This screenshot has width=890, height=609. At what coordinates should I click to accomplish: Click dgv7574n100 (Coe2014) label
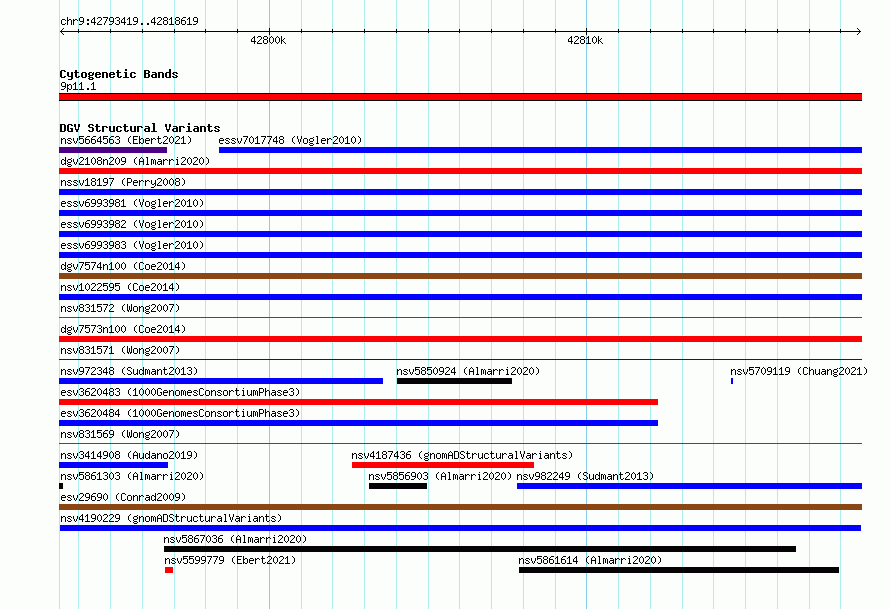[x=123, y=266]
